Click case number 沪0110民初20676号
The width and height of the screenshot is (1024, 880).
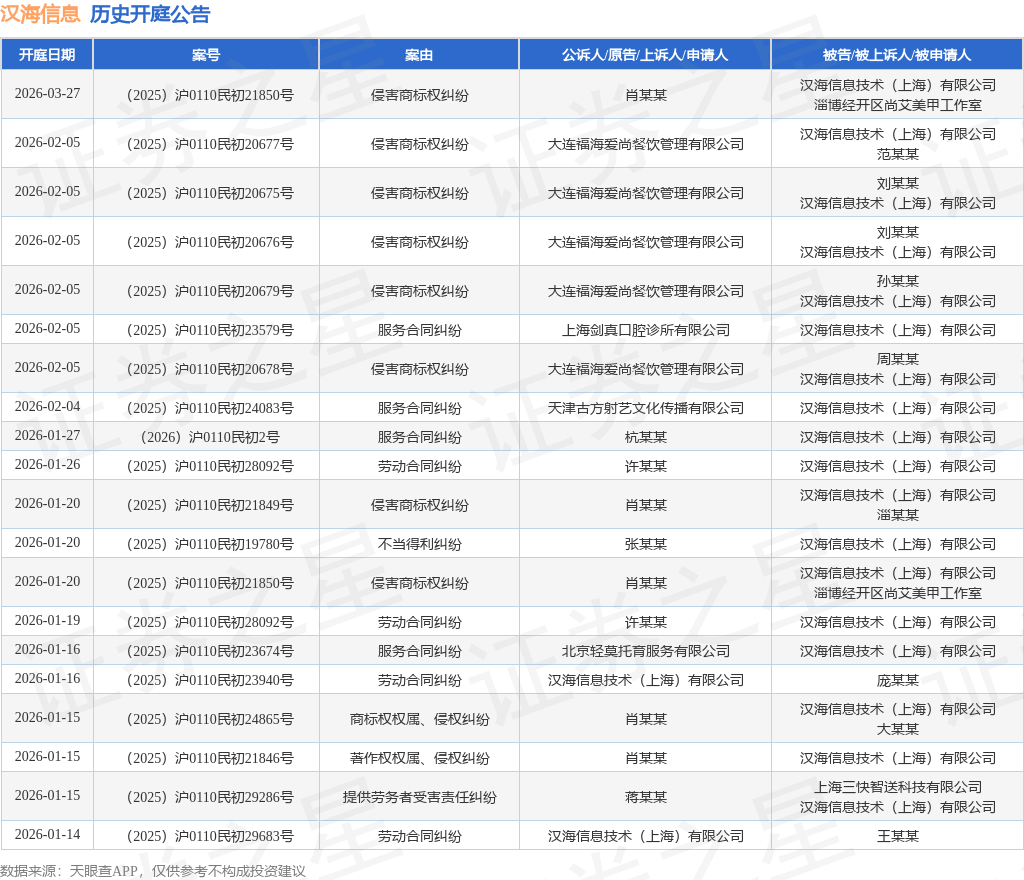pos(209,242)
